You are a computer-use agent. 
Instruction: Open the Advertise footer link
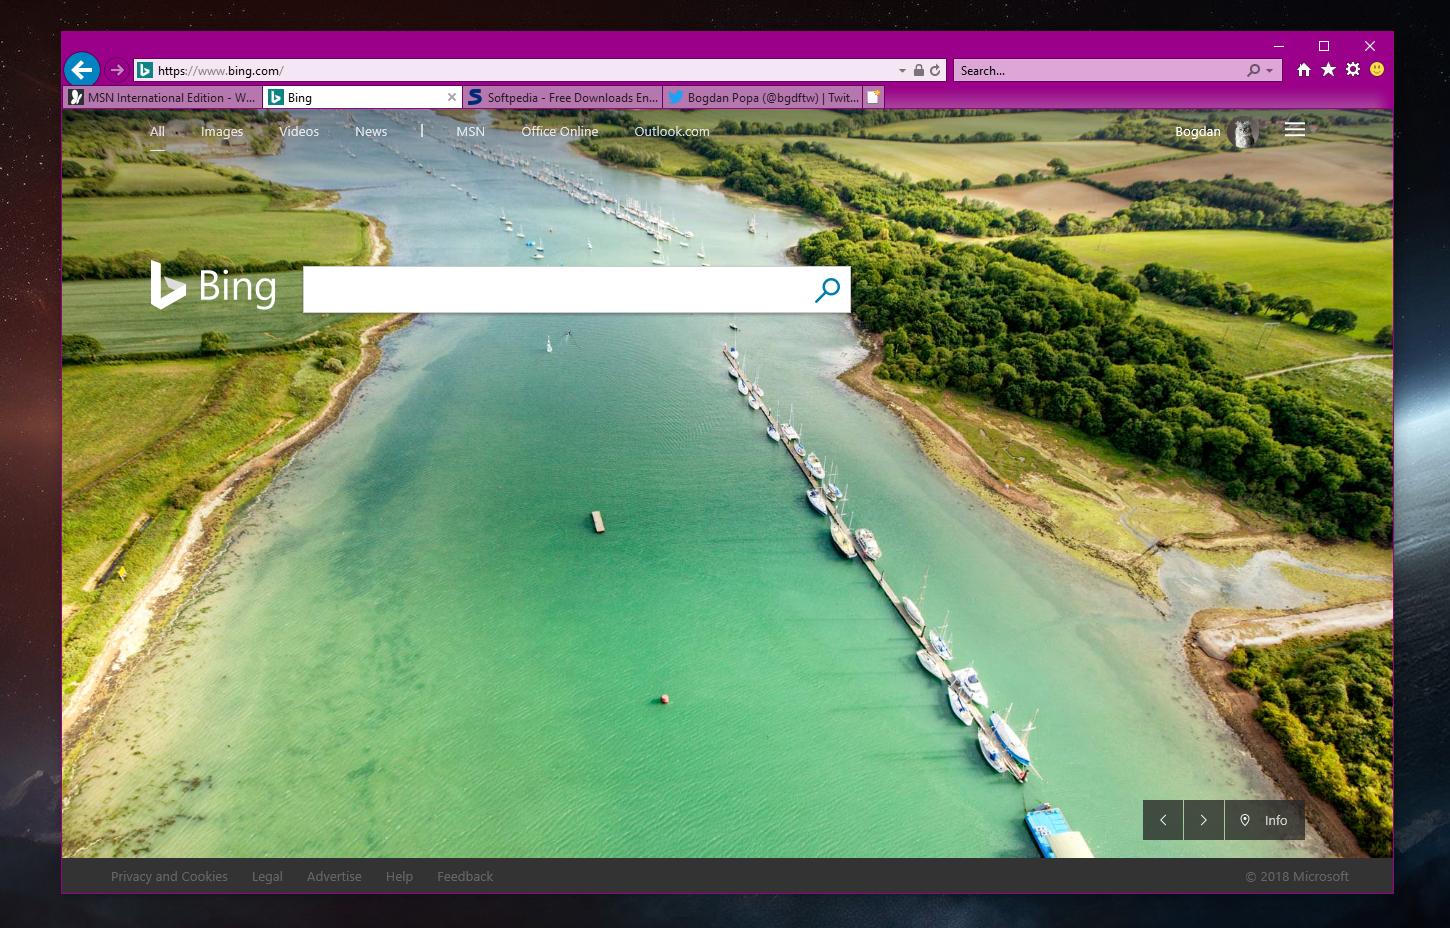[334, 876]
